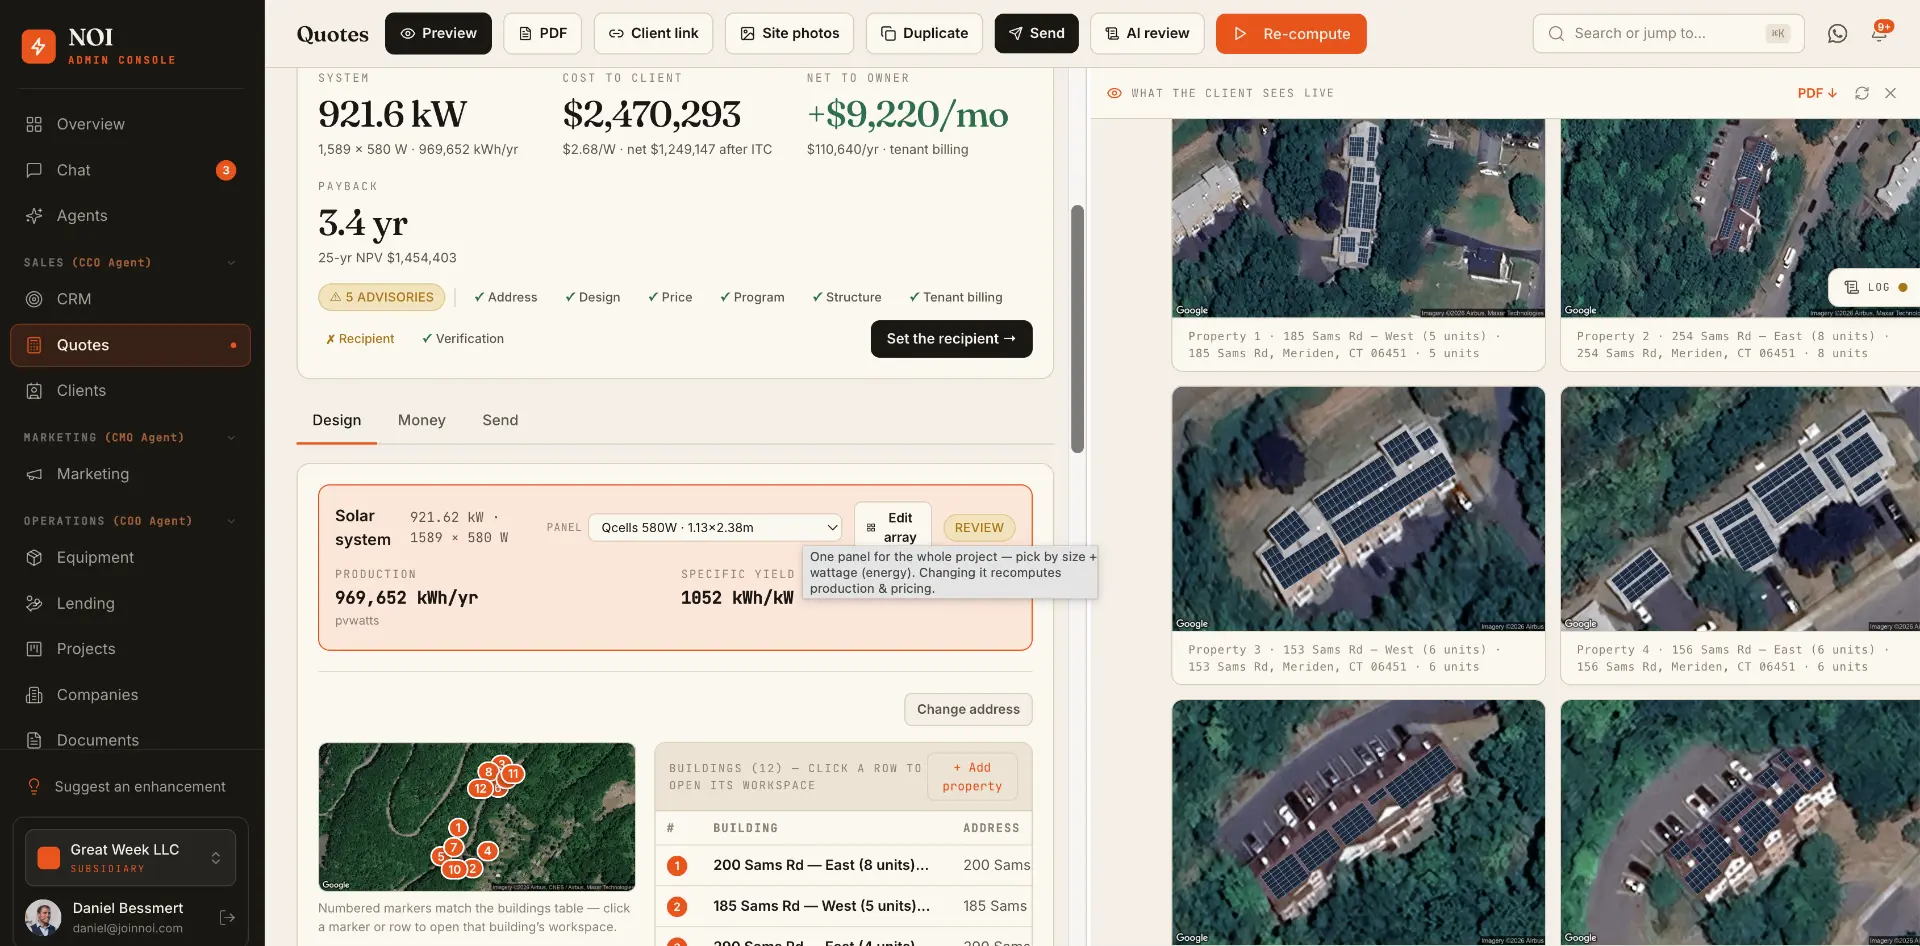Toggle the Preview button
This screenshot has width=1920, height=946.
click(438, 34)
